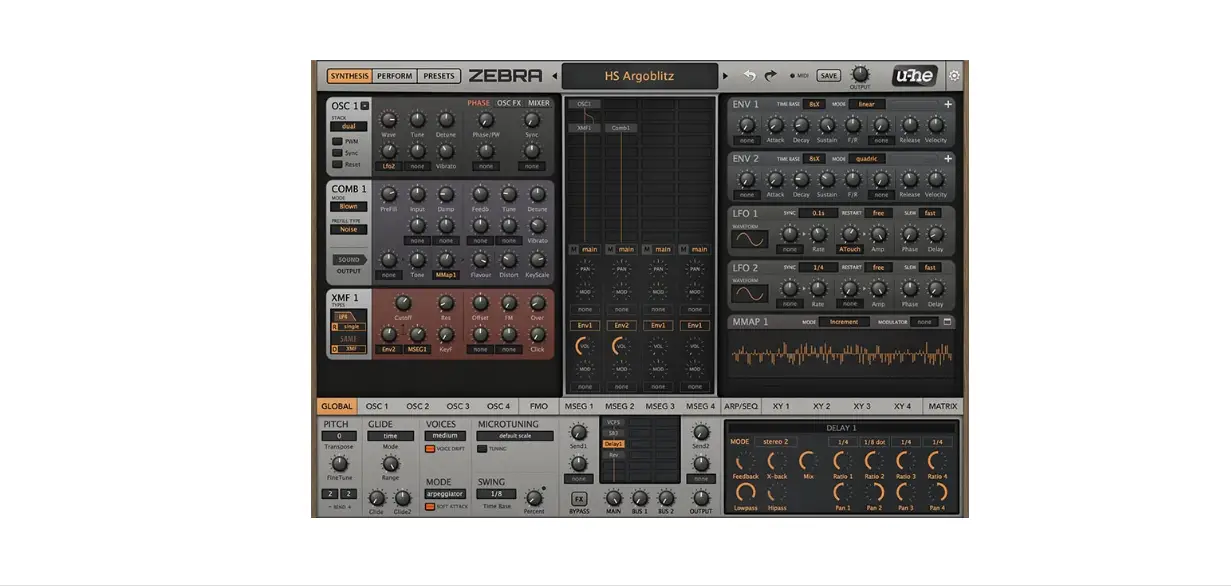Click the LFO 1 Rate knob

818,234
